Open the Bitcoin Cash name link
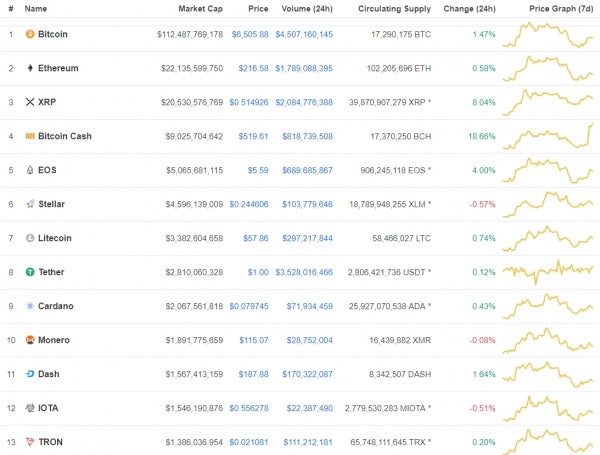 tap(65, 136)
